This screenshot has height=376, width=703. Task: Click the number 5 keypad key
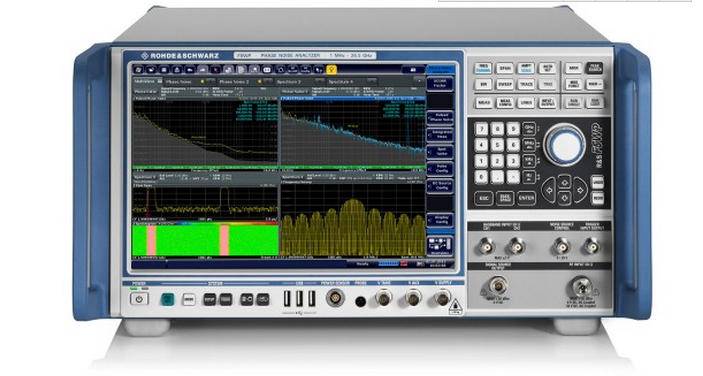click(x=497, y=145)
